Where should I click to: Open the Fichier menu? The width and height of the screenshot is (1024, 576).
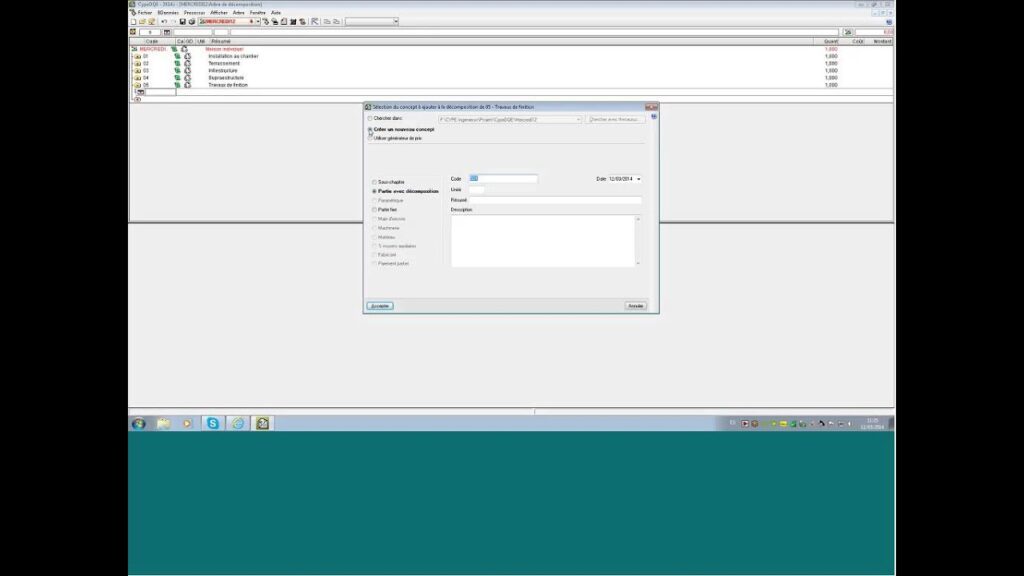point(144,12)
